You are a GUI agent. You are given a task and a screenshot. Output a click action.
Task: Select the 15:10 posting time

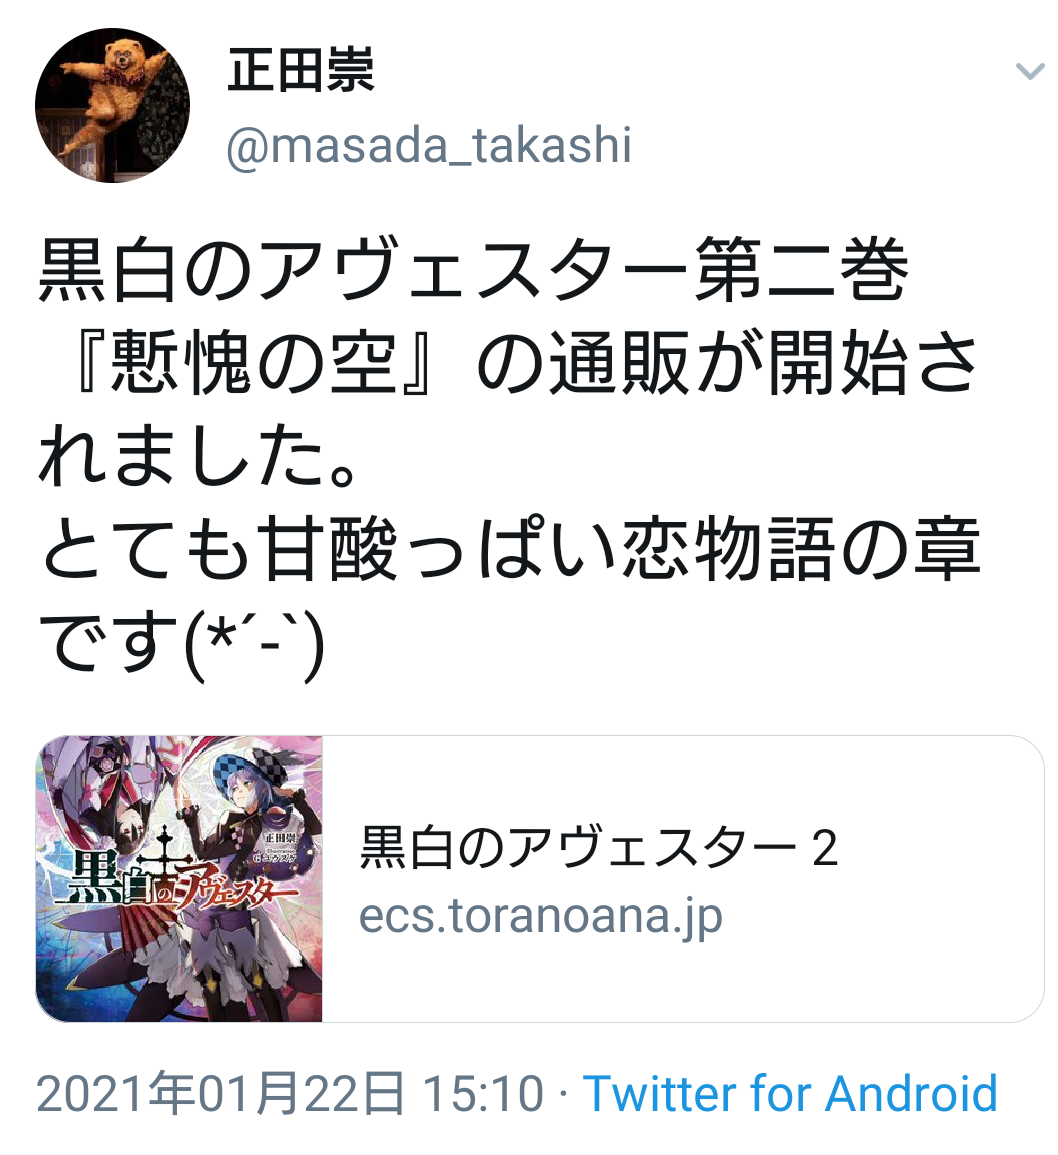pyautogui.click(x=483, y=1093)
